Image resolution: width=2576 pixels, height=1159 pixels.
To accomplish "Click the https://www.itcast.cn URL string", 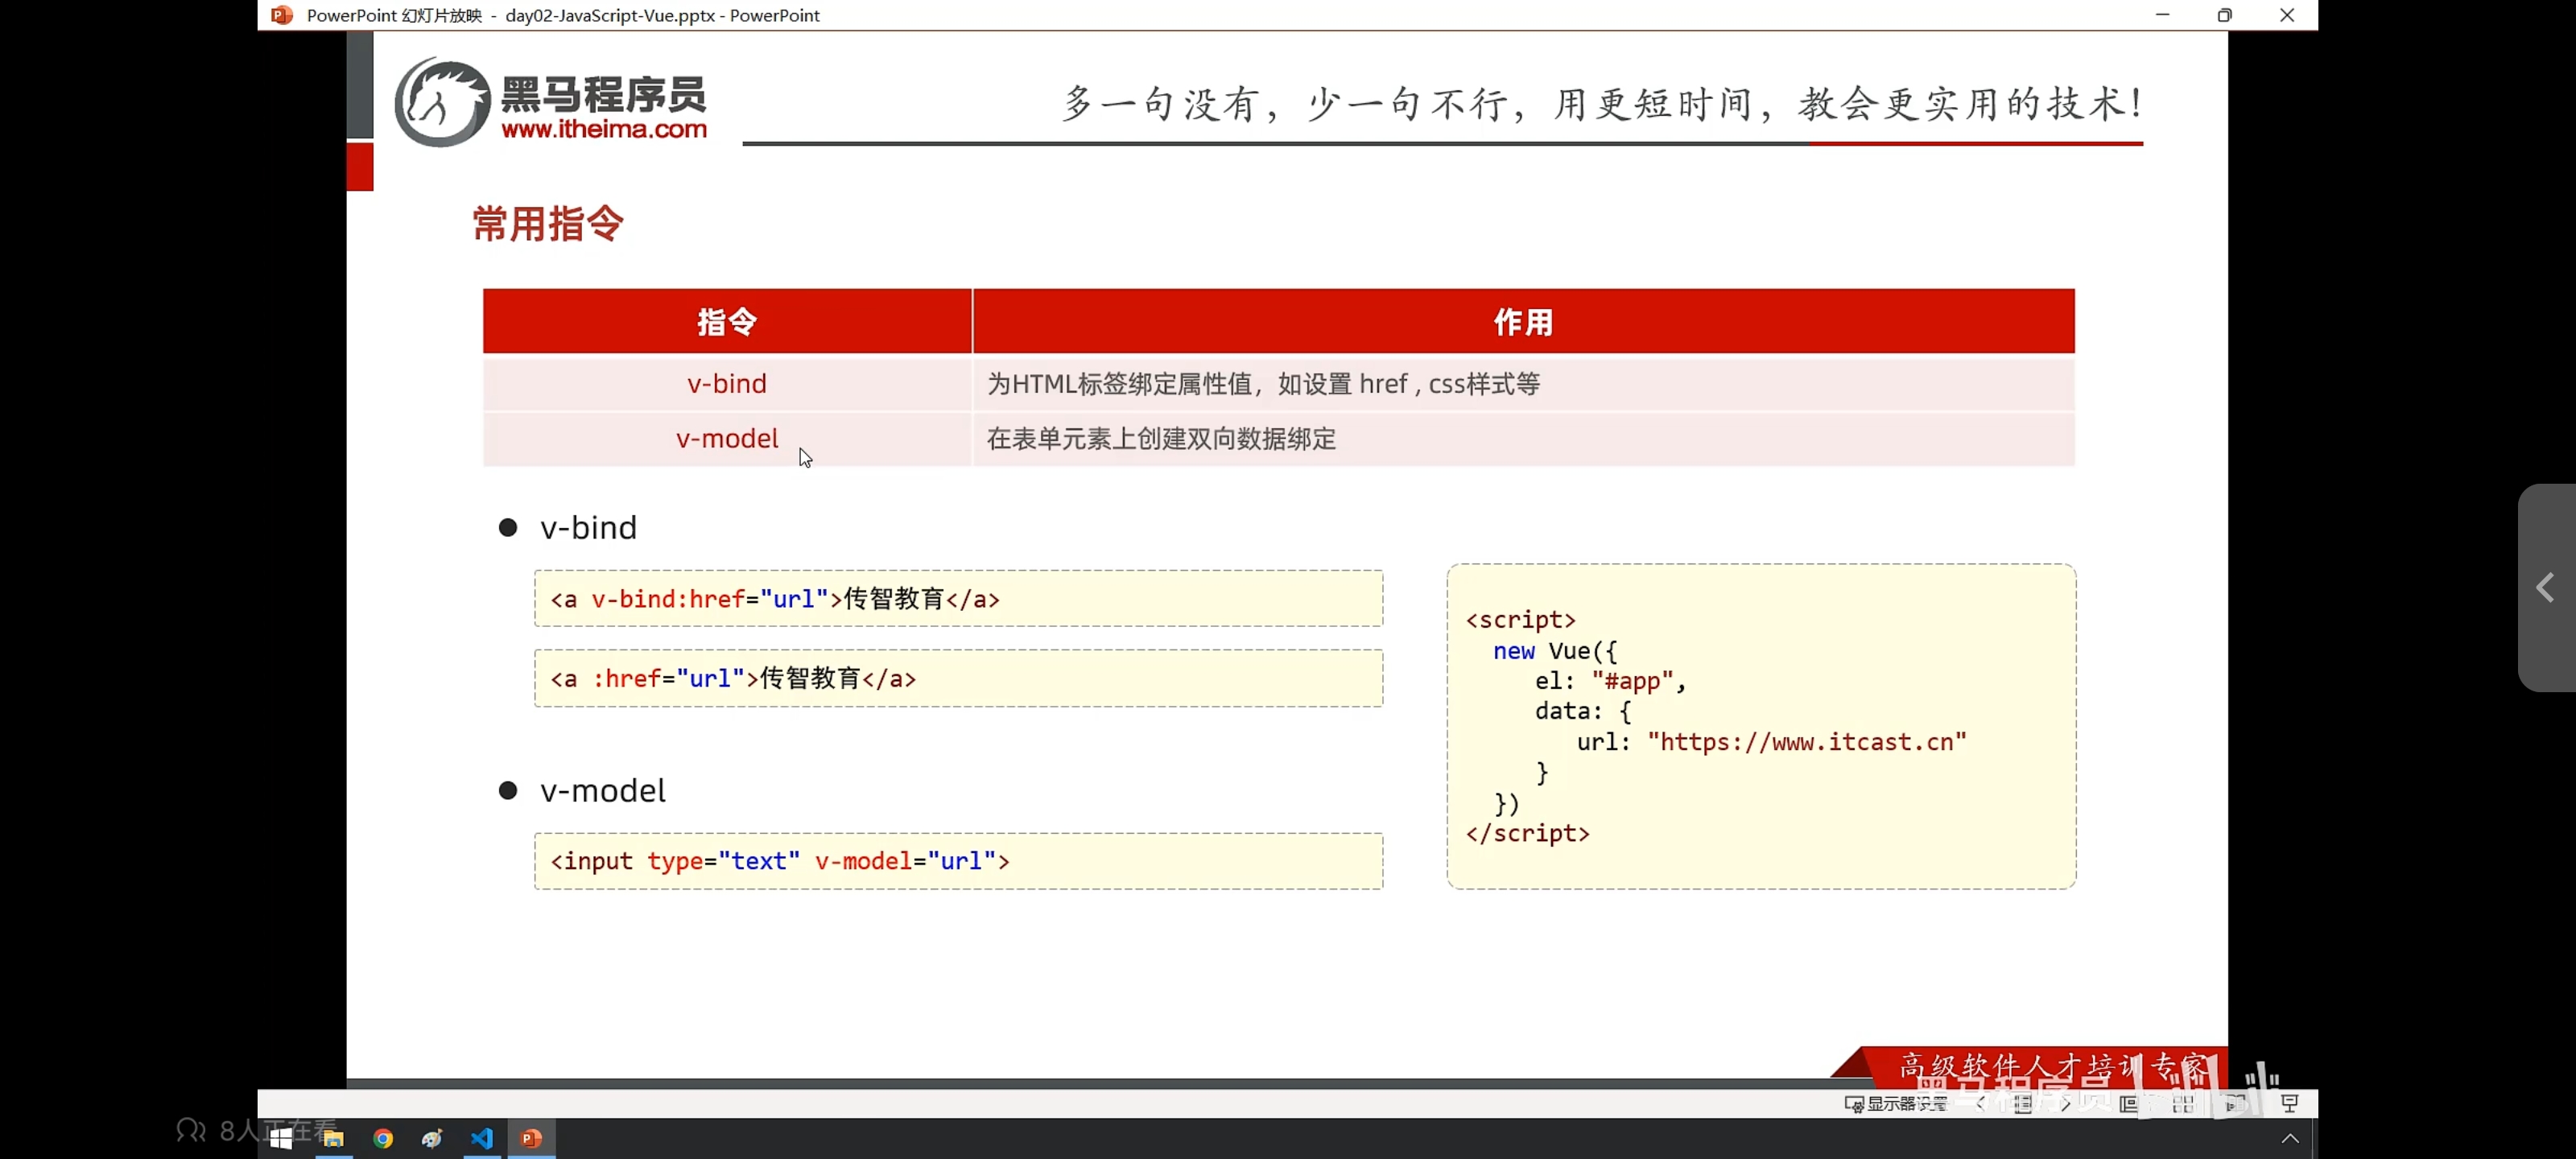I will point(1807,742).
